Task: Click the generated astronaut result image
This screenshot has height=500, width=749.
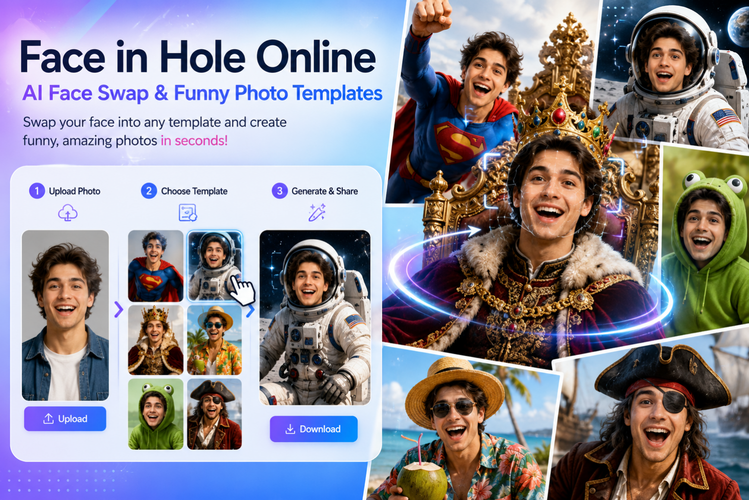Action: [x=315, y=318]
